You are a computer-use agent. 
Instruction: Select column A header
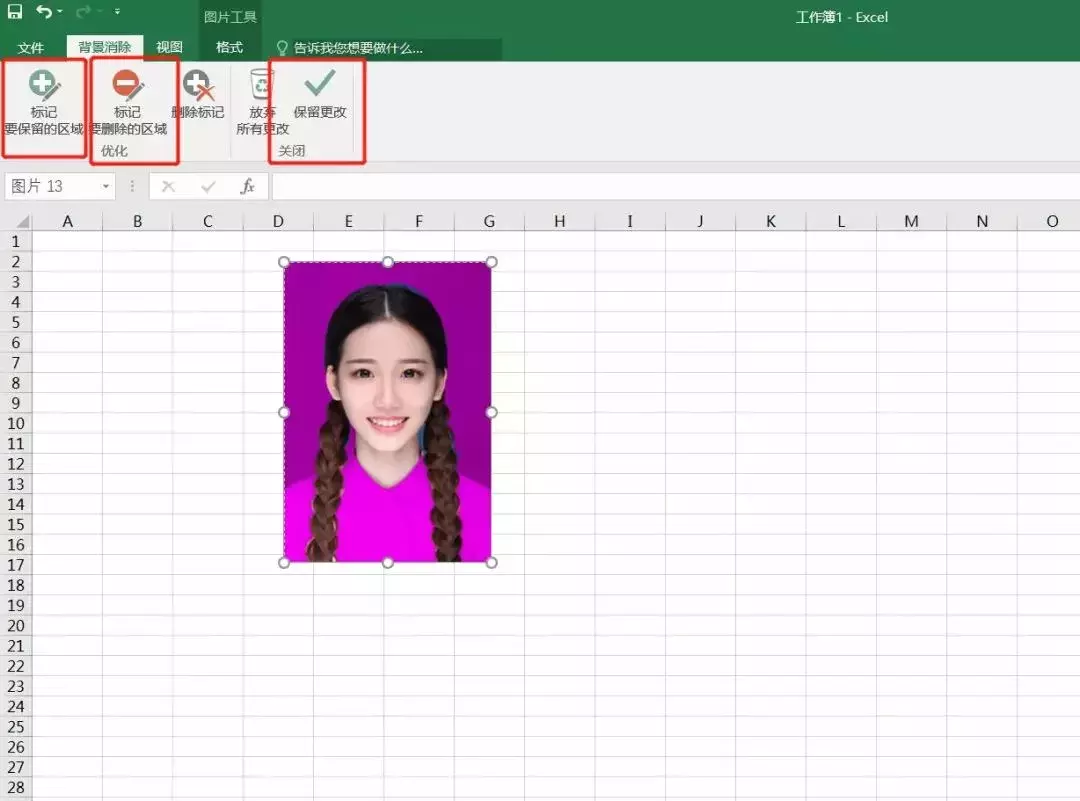tap(68, 222)
